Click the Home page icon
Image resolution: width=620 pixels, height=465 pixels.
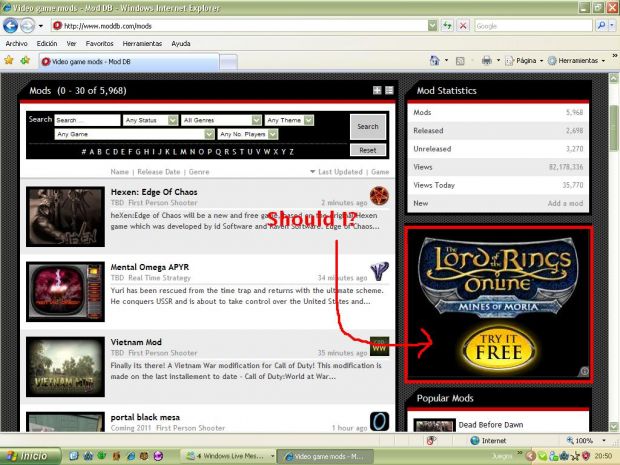click(435, 60)
